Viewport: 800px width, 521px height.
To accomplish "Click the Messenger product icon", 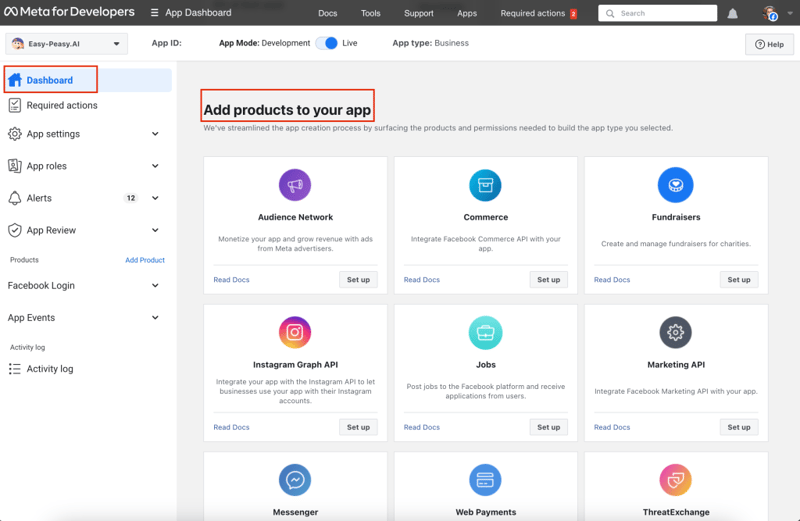I will coord(294,480).
